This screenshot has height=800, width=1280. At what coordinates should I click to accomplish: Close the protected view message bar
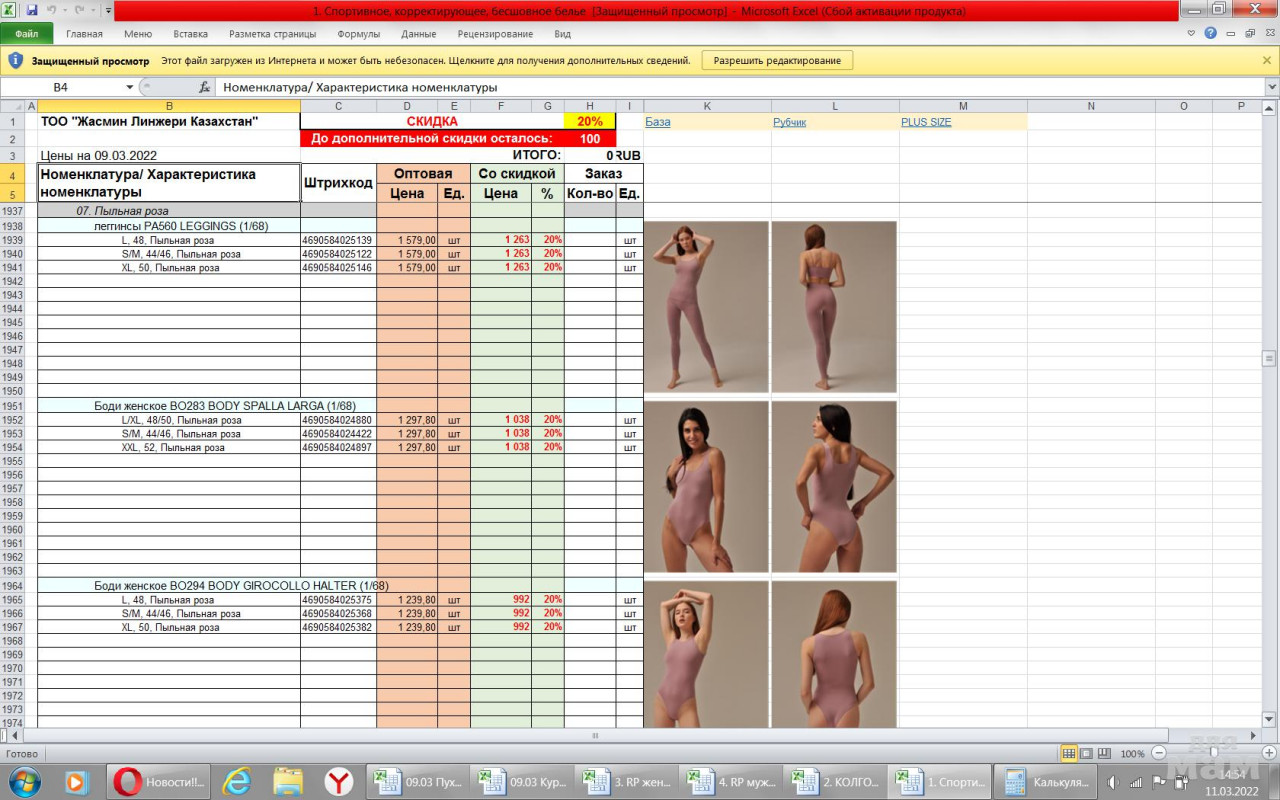[x=1267, y=60]
